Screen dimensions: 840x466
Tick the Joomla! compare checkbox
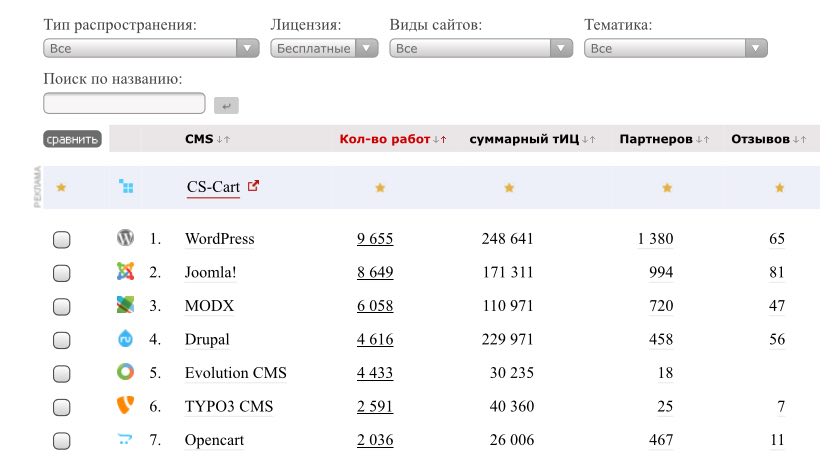[62, 273]
